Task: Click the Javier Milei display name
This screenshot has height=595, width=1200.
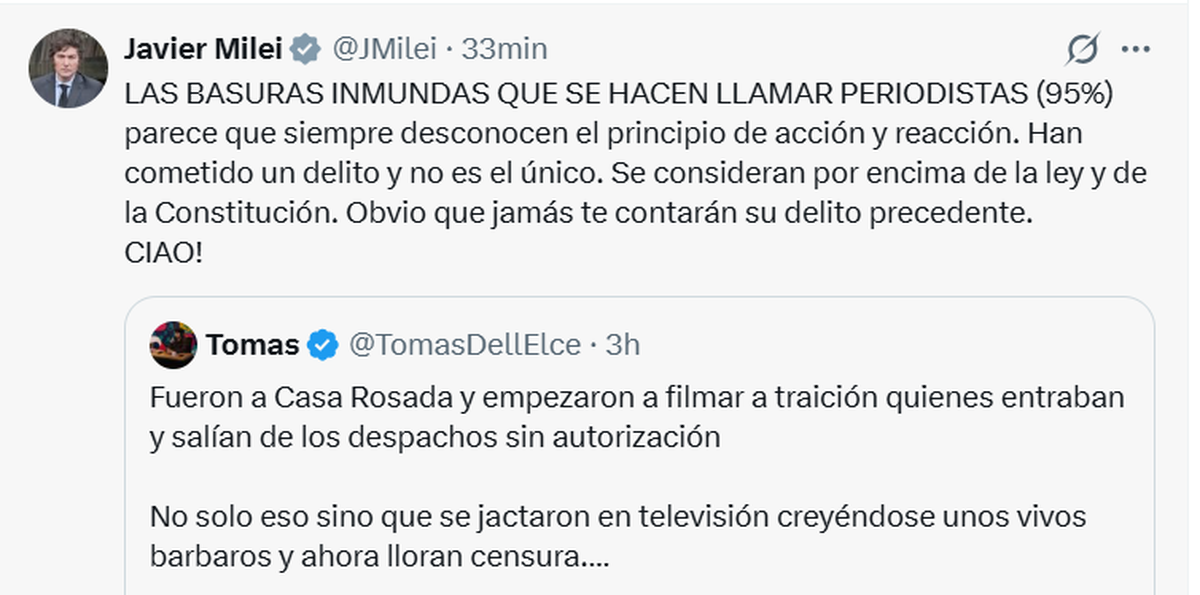Action: pos(203,48)
